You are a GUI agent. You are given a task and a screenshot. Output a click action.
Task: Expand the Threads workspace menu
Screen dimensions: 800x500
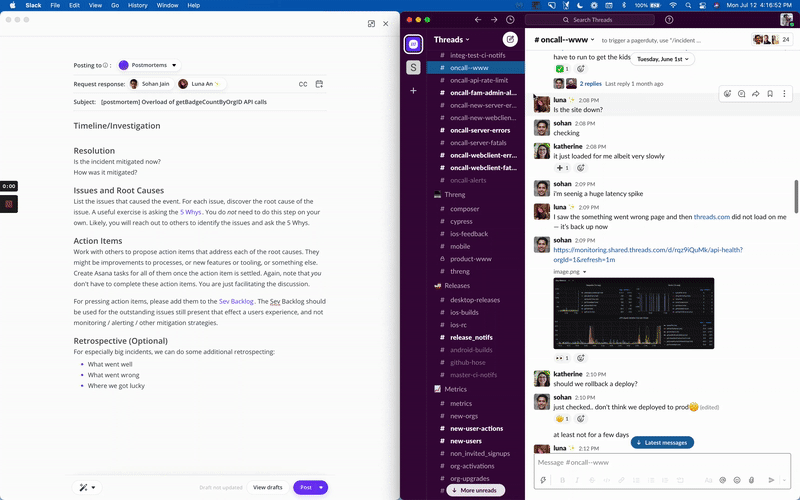pyautogui.click(x=452, y=39)
